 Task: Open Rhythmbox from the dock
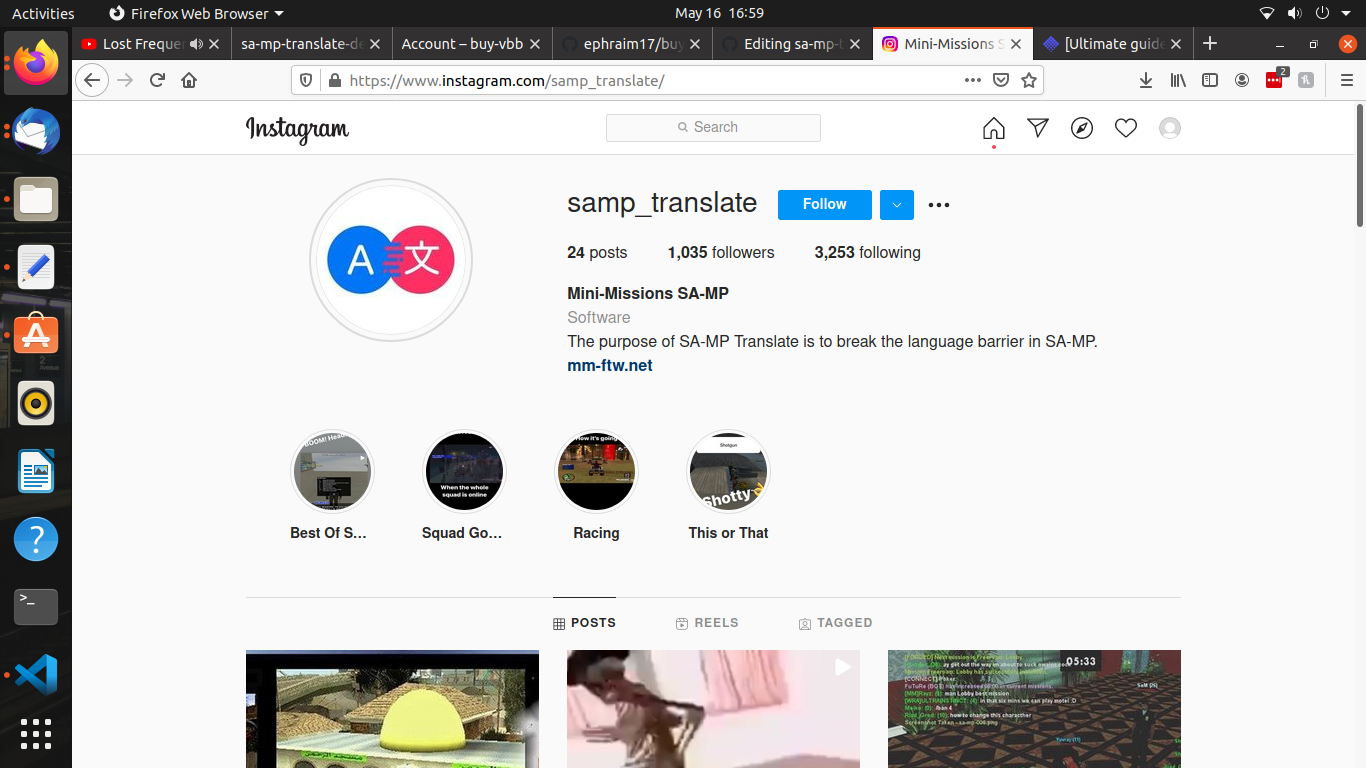[36, 403]
